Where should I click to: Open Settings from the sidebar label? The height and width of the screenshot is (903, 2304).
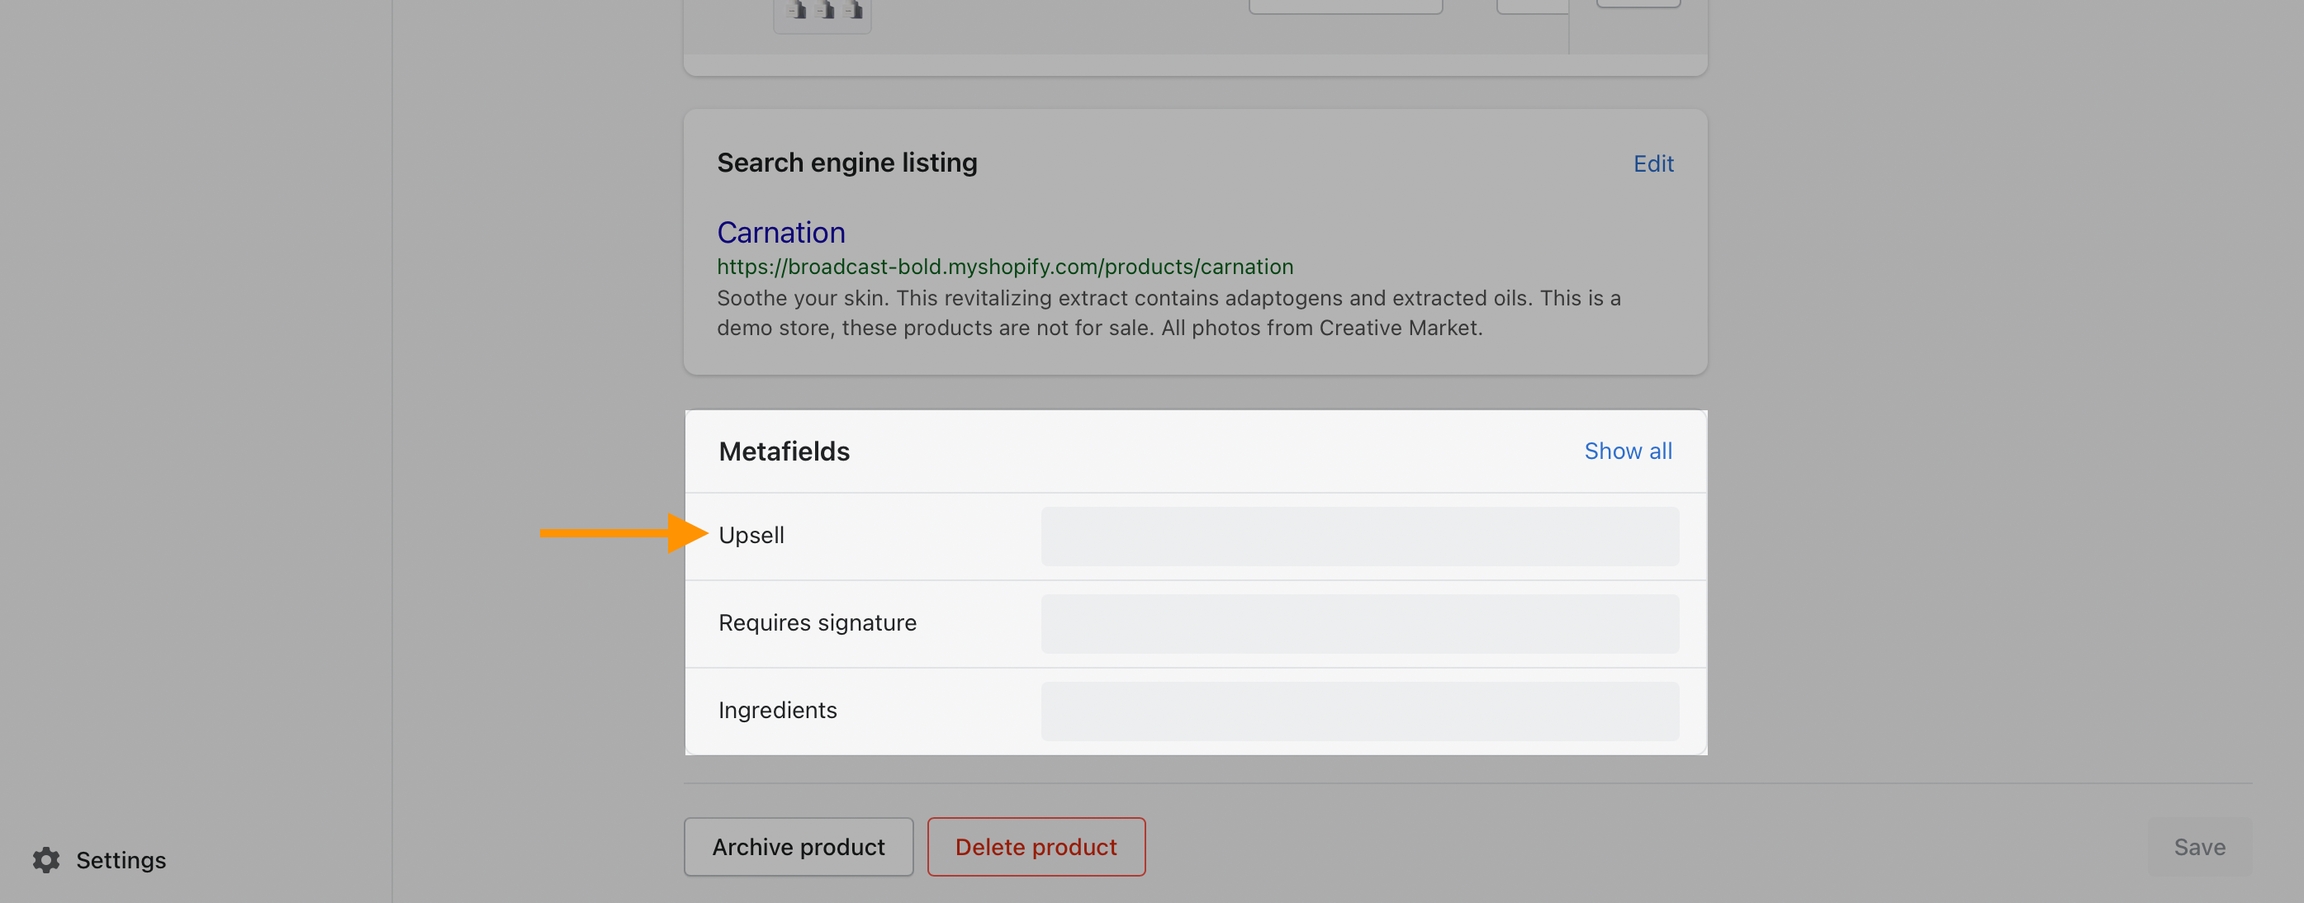pos(120,860)
